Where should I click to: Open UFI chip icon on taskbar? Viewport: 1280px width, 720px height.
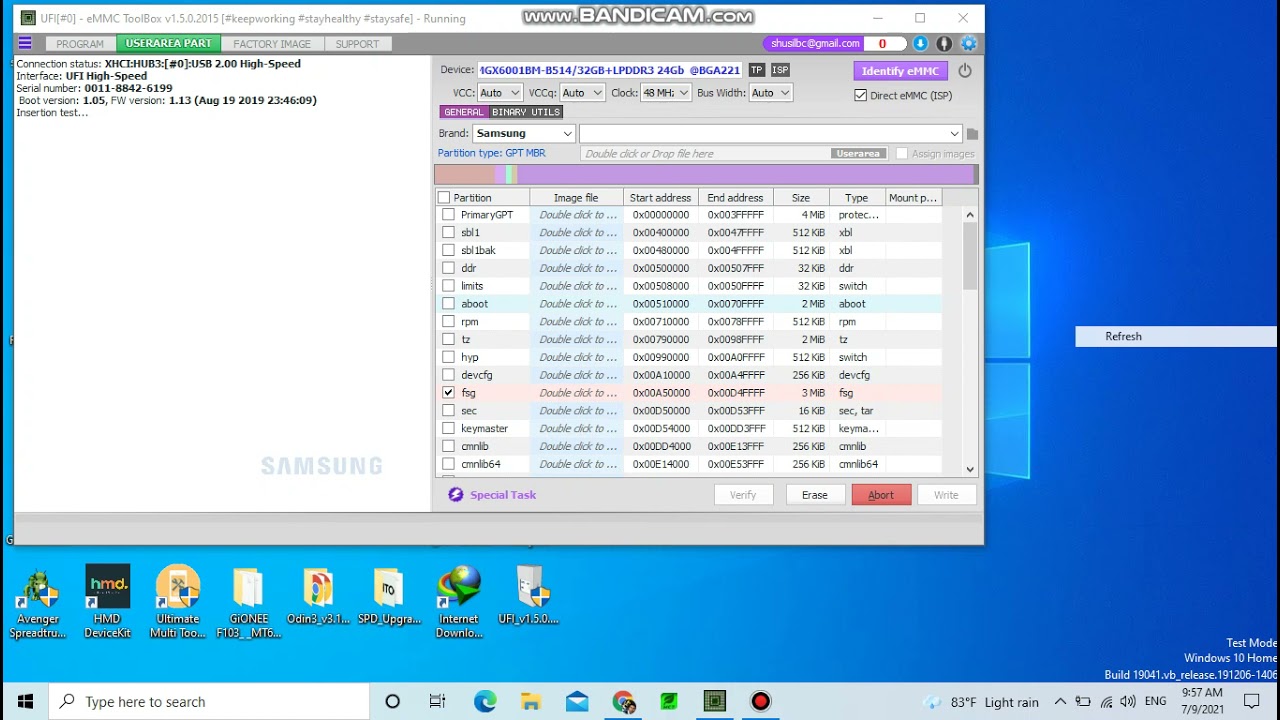pyautogui.click(x=715, y=702)
